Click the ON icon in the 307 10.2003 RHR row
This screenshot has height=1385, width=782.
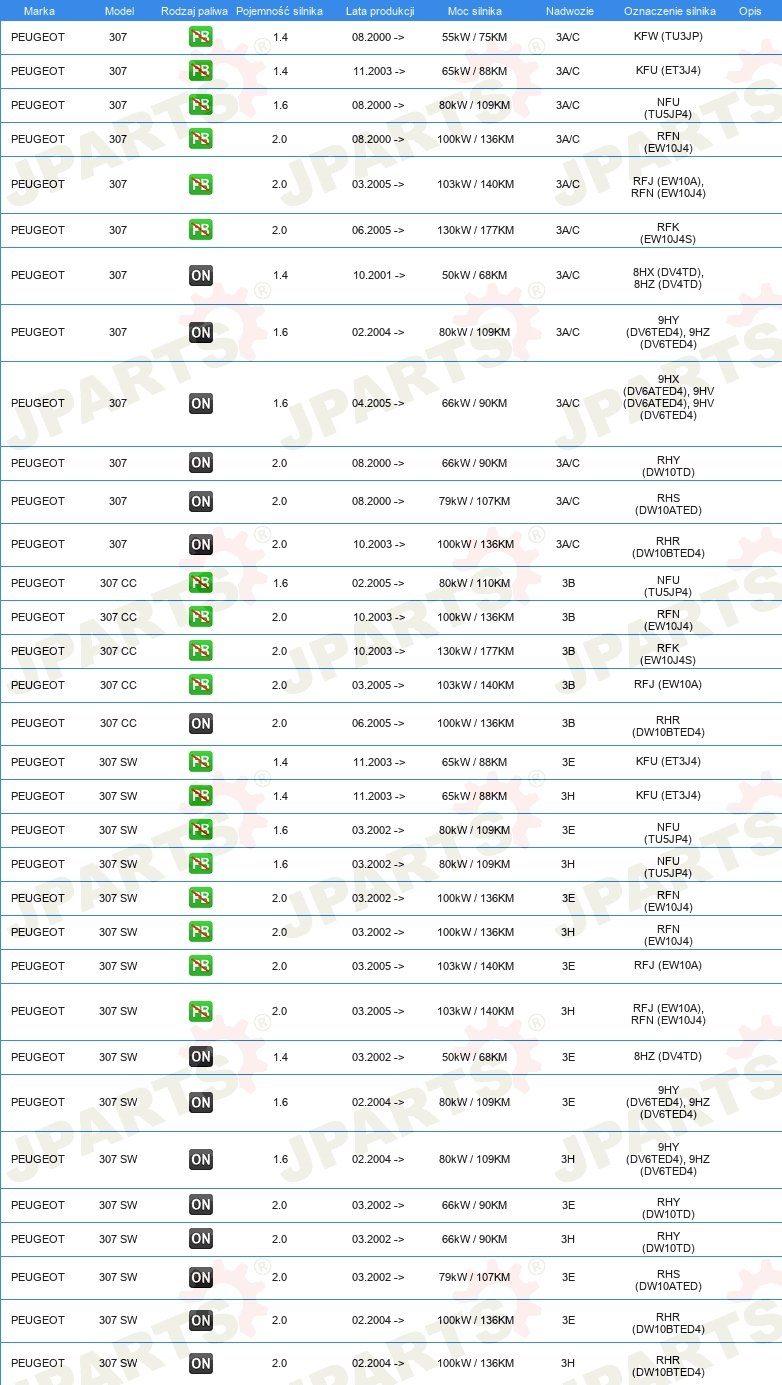(201, 544)
